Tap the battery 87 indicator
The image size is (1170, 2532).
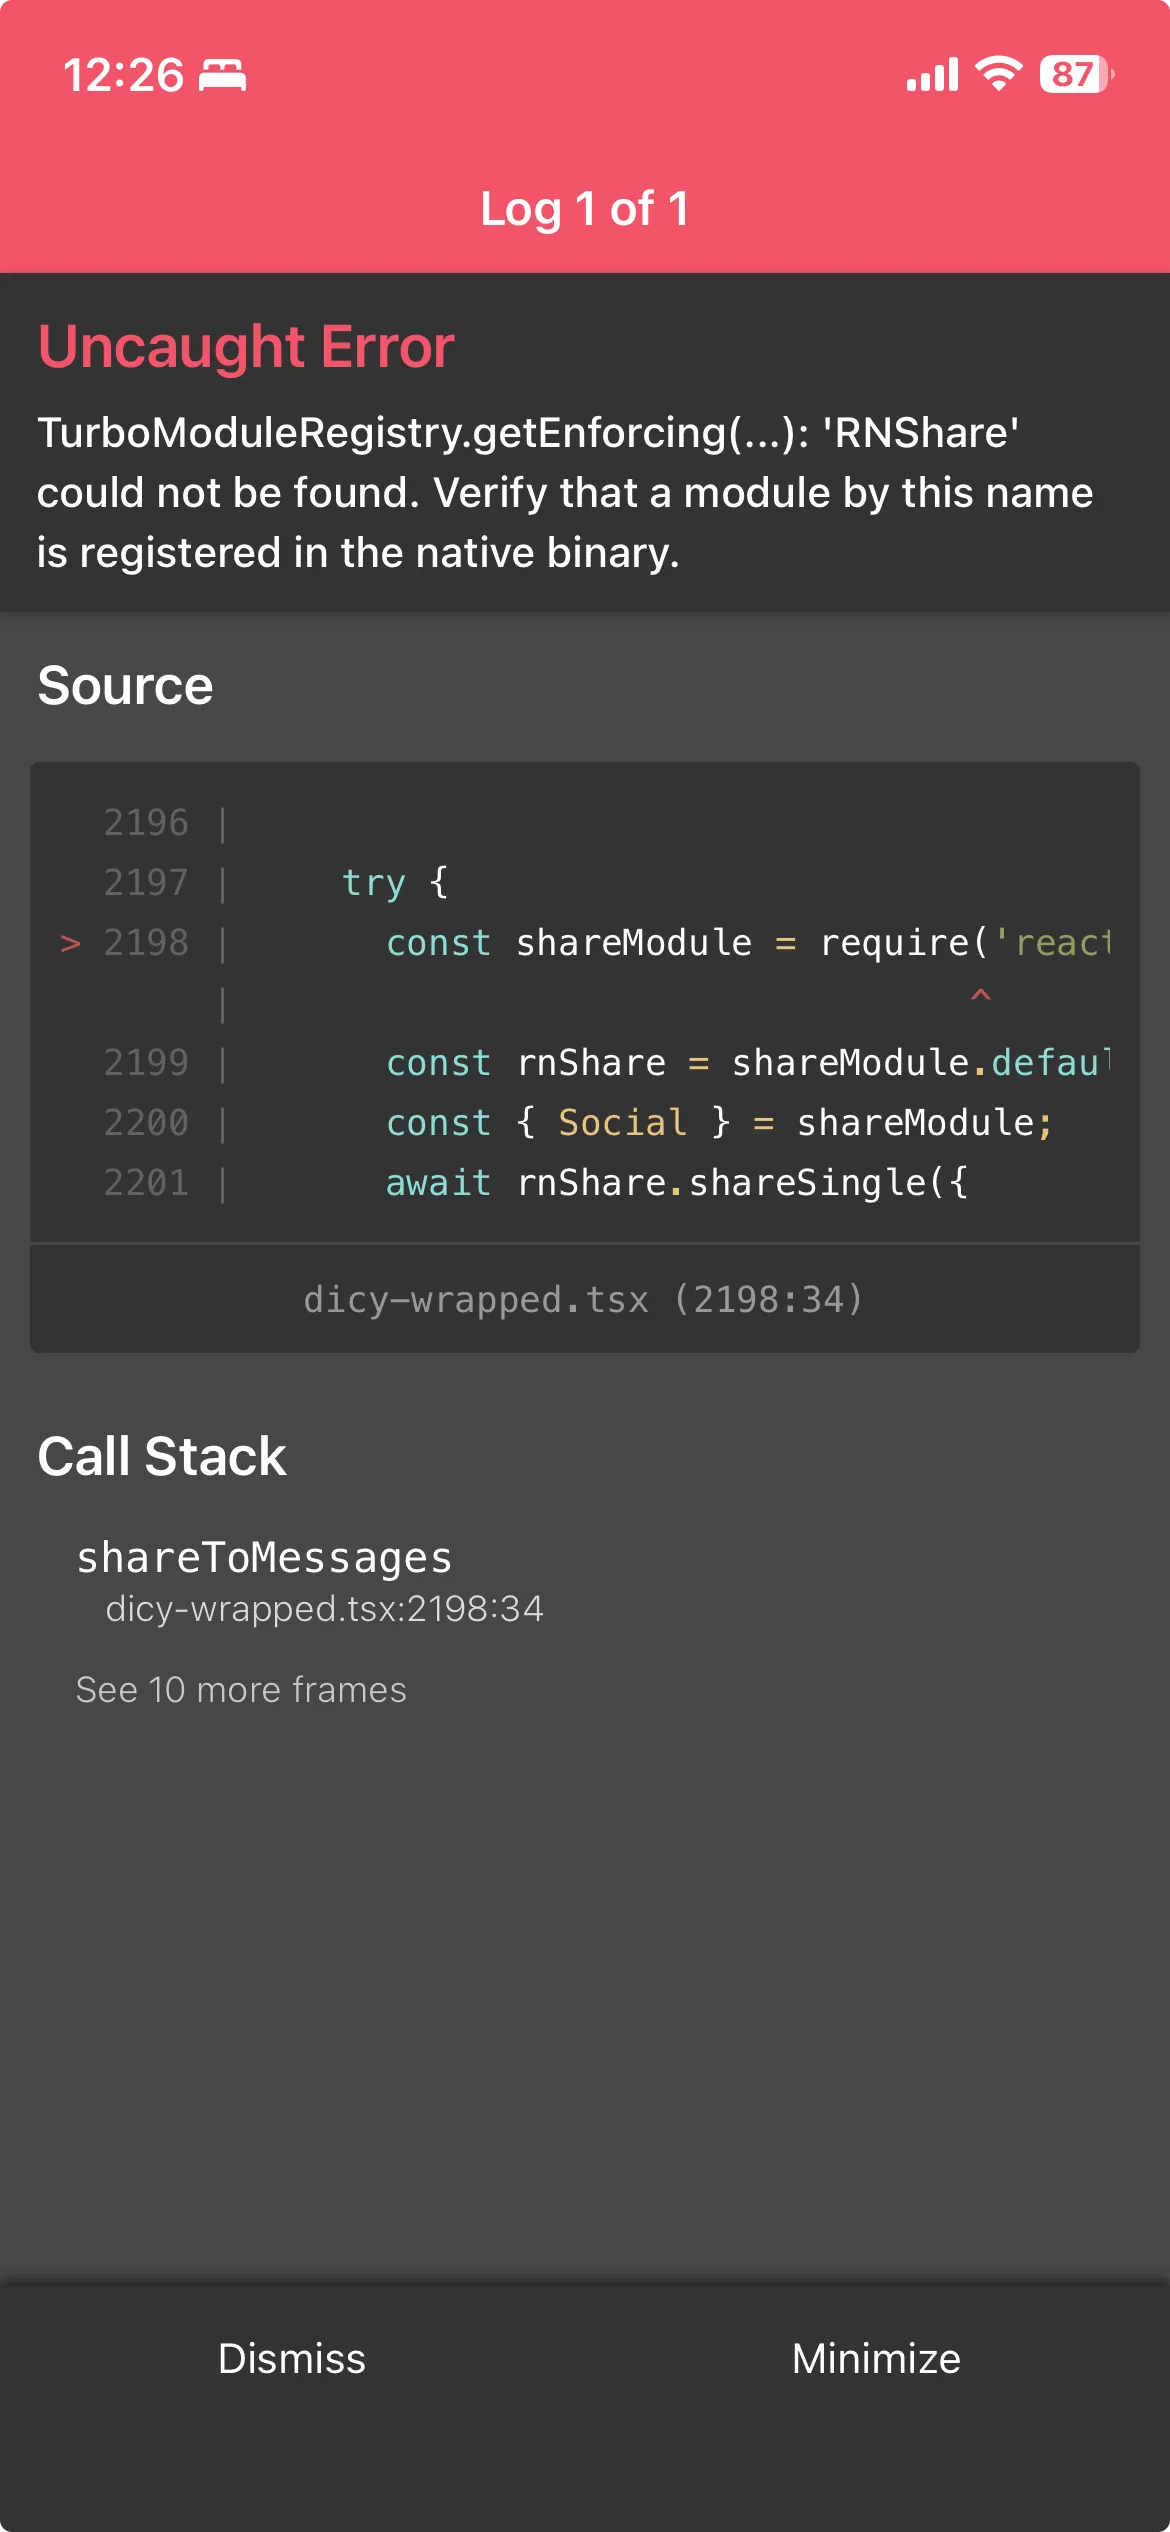click(1077, 74)
